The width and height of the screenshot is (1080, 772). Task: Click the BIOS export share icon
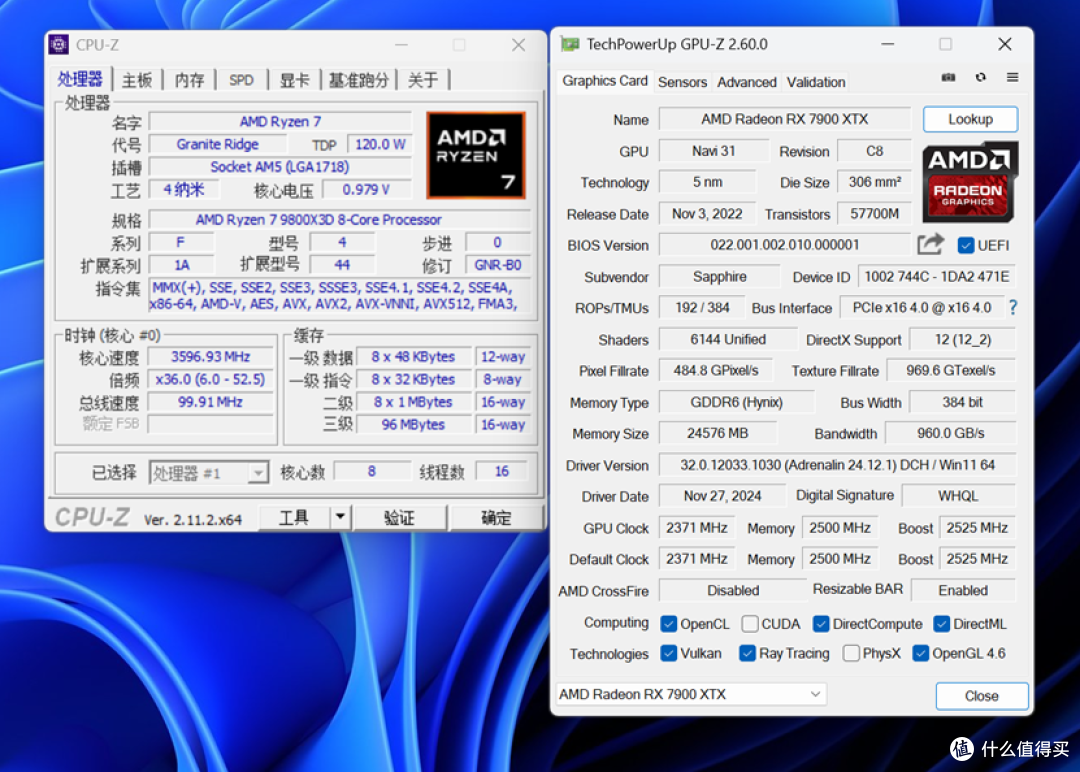930,244
